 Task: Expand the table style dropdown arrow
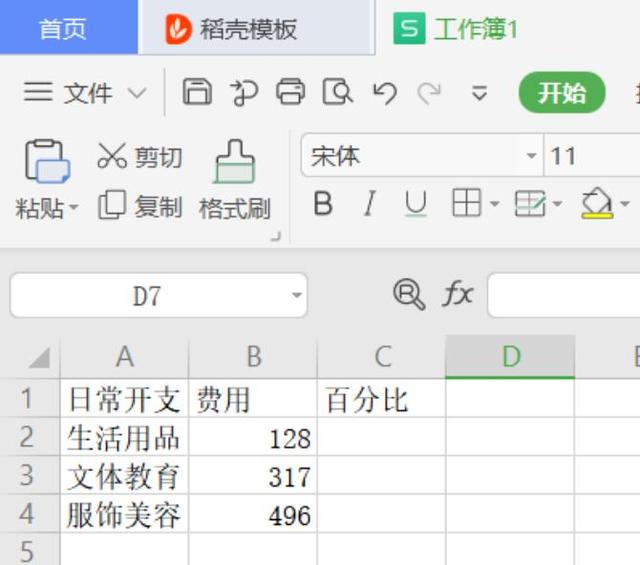point(557,203)
